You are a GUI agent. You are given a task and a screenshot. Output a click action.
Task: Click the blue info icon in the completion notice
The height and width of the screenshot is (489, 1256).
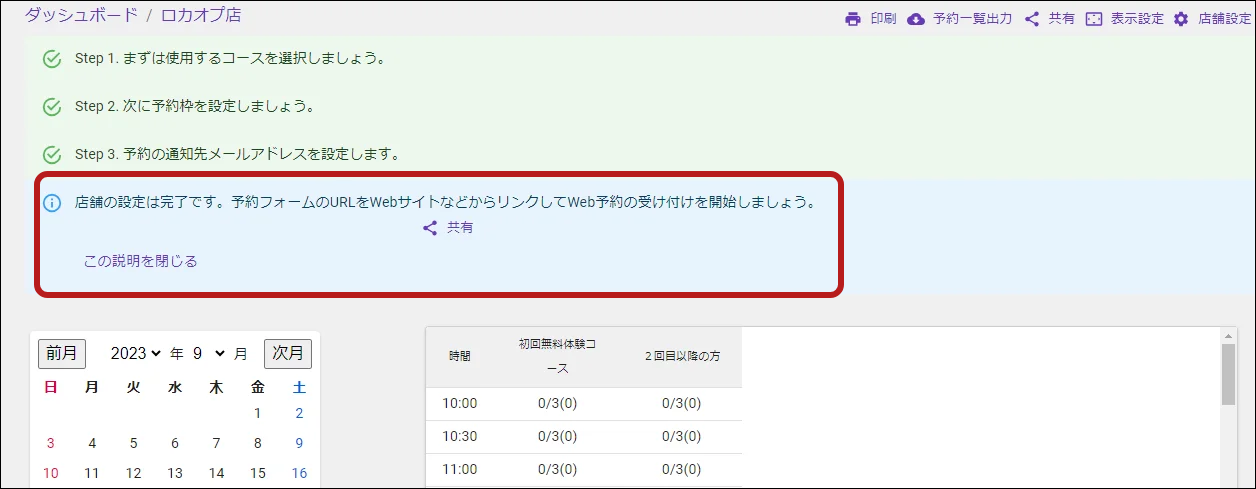pos(53,203)
